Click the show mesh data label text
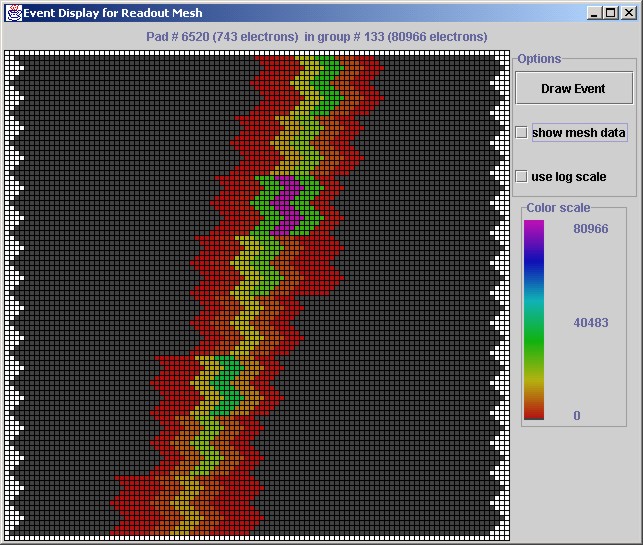This screenshot has width=643, height=545. [579, 132]
